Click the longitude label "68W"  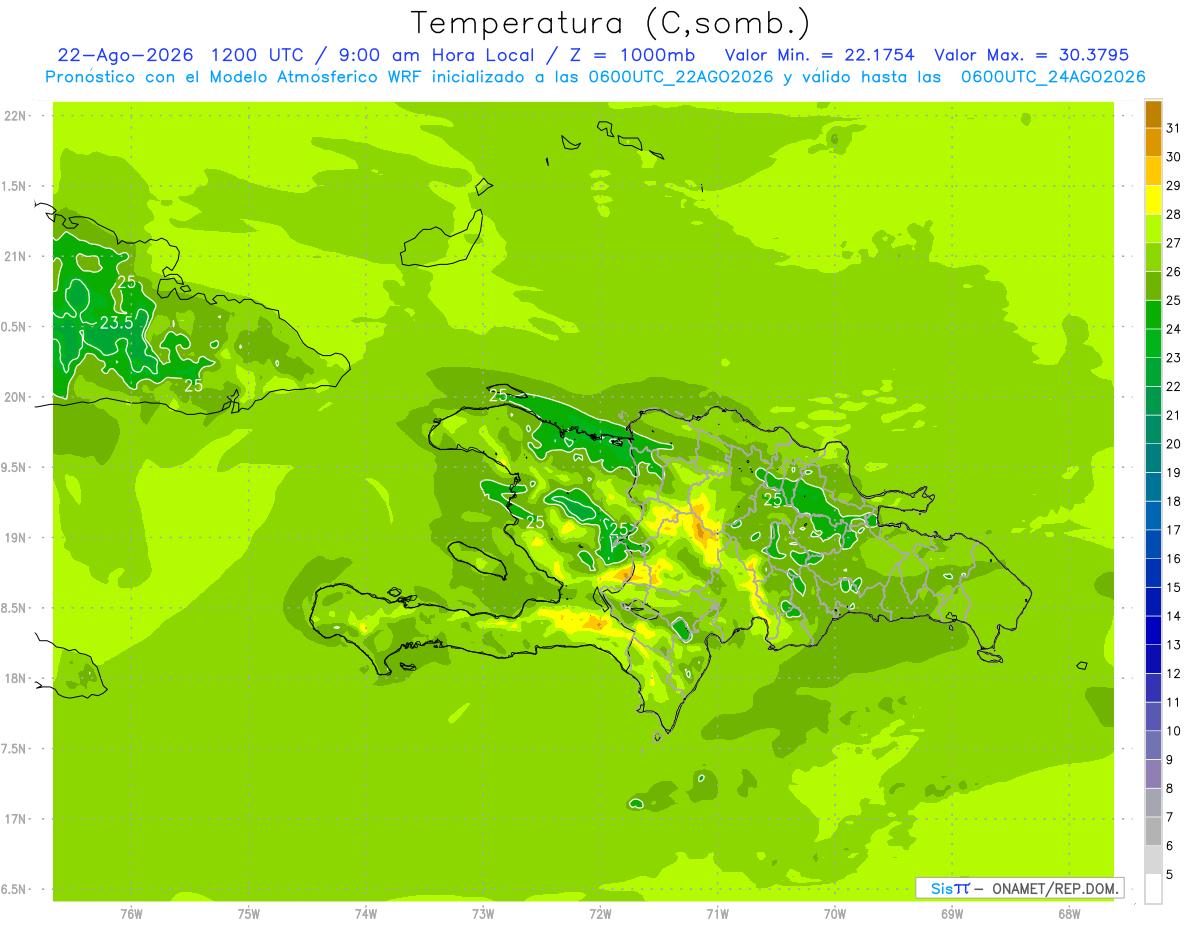(1069, 914)
